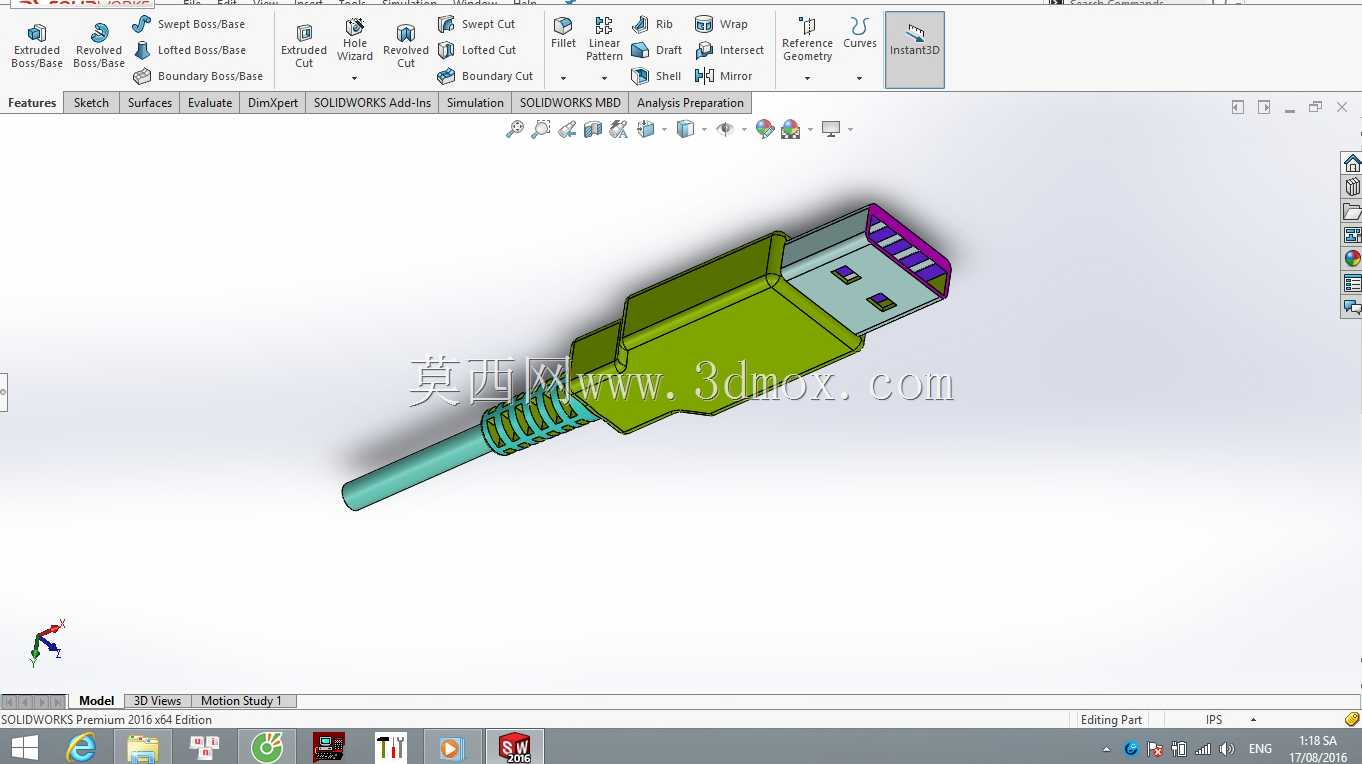The width and height of the screenshot is (1362, 764).
Task: Switch to the Evaluate tab
Action: [210, 103]
